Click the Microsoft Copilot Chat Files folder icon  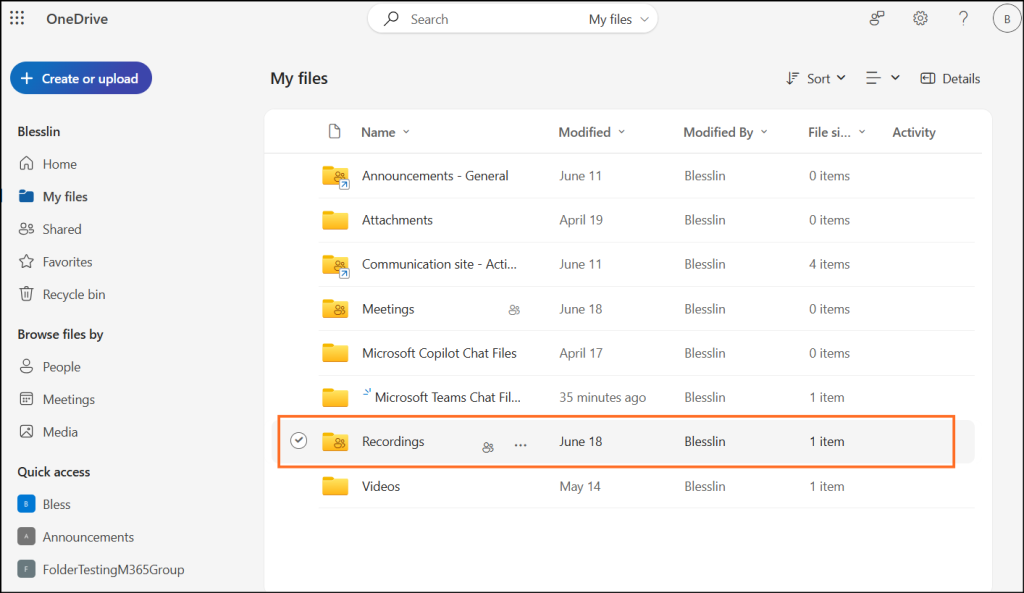[x=335, y=353]
